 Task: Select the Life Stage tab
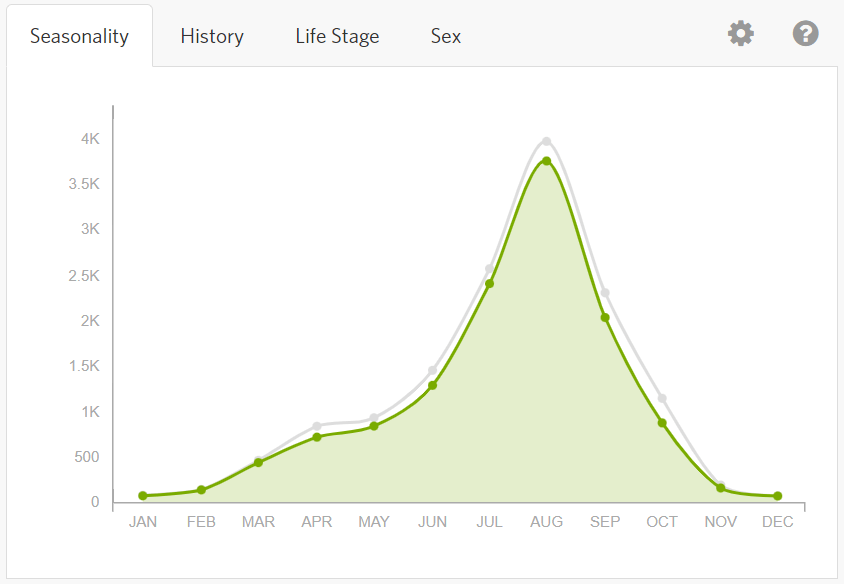click(337, 37)
